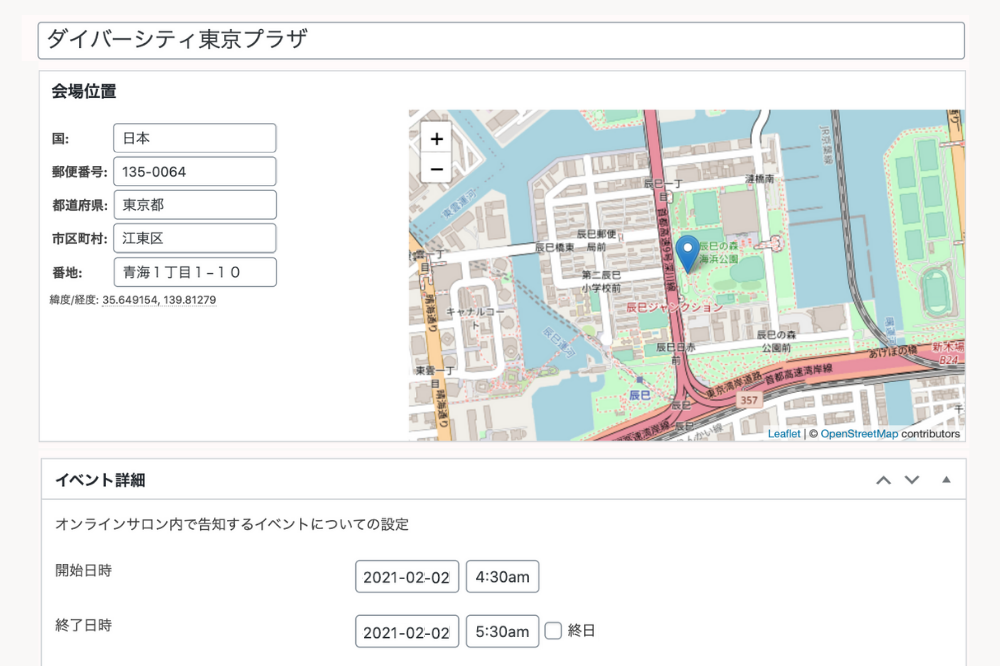Open the OpenStreetMap attribution link
The image size is (1000, 666).
tap(858, 434)
